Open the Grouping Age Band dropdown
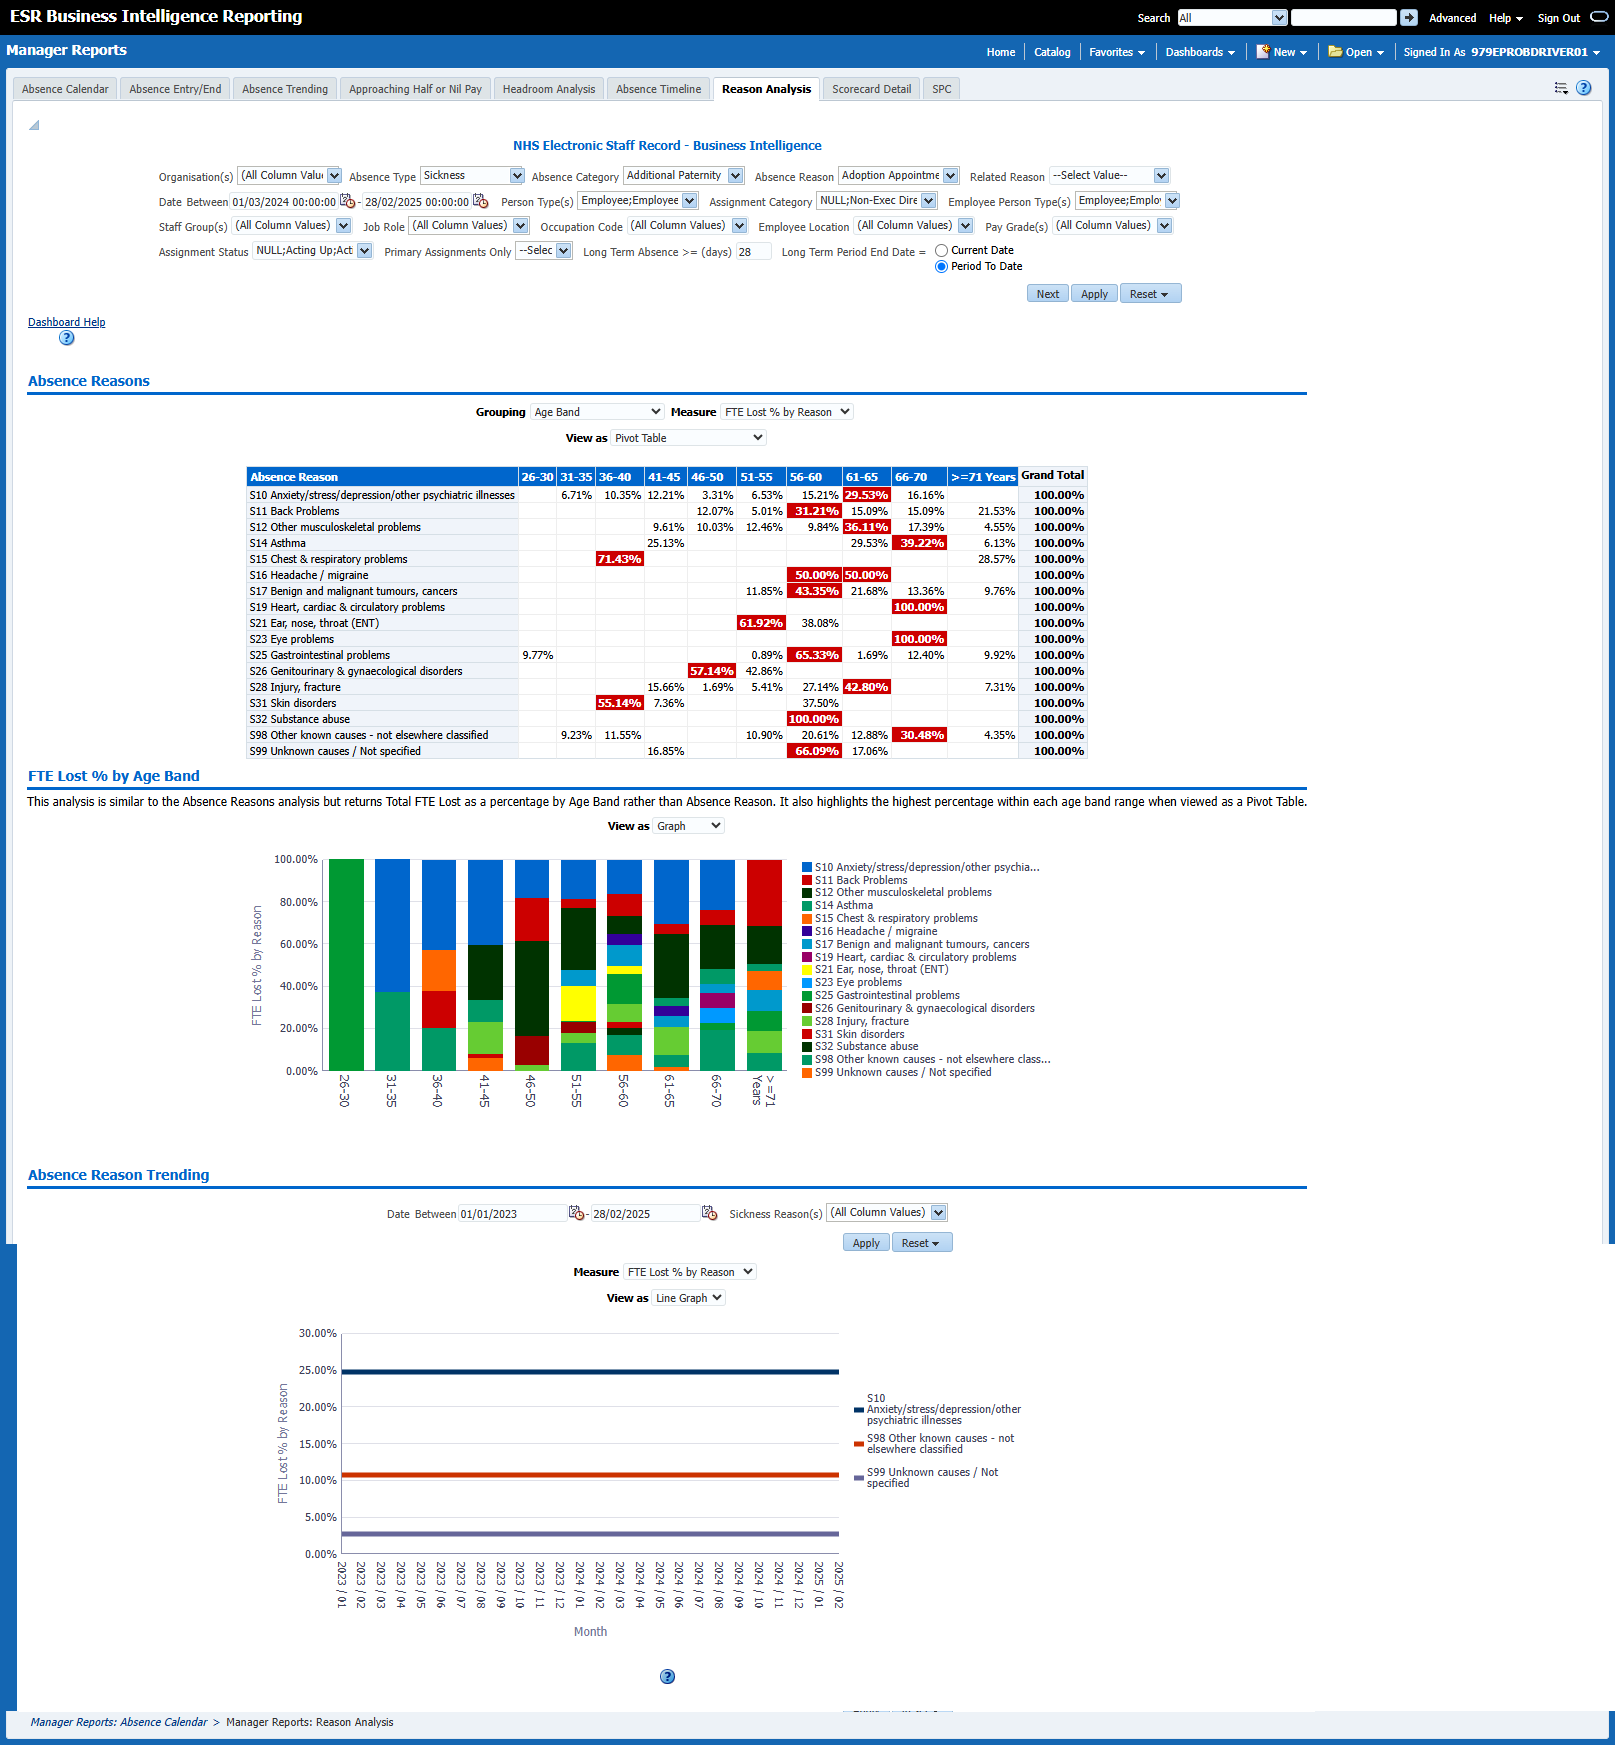 (597, 412)
